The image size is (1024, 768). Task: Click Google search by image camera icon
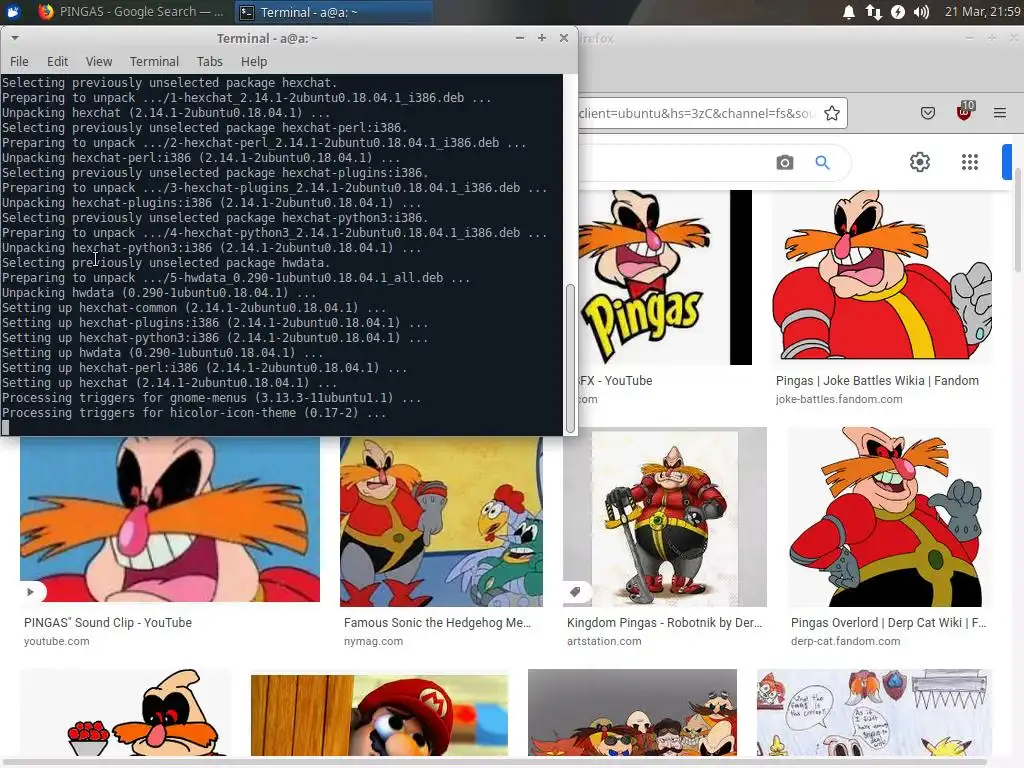(x=785, y=163)
